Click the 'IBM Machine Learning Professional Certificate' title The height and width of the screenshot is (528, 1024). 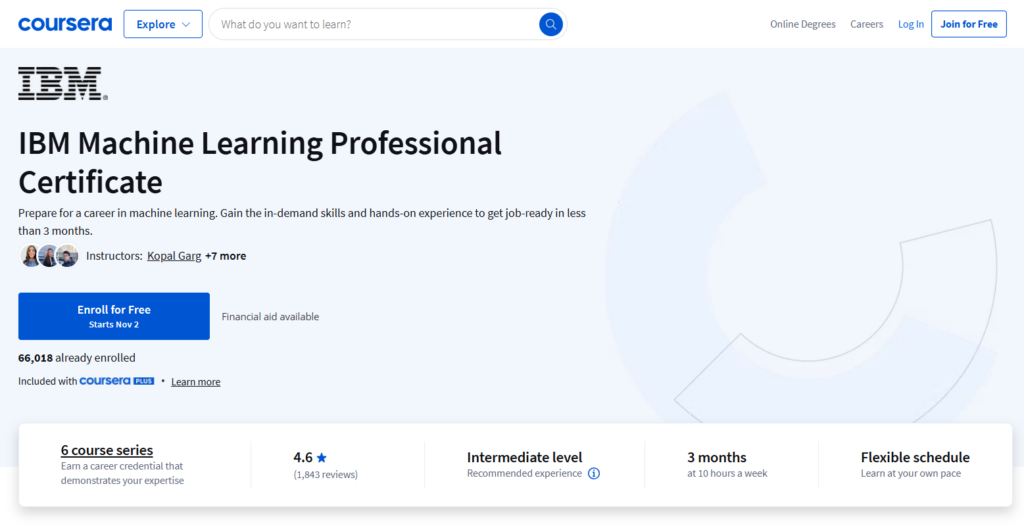260,163
